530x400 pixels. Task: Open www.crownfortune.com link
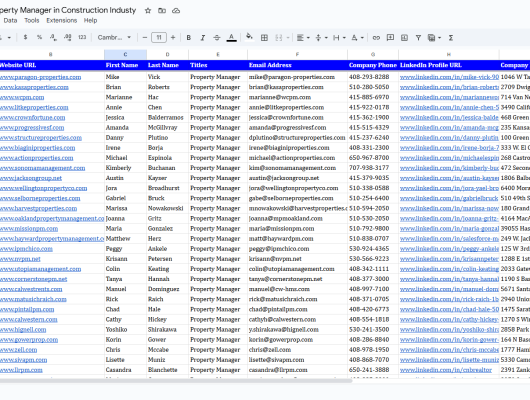click(x=32, y=118)
